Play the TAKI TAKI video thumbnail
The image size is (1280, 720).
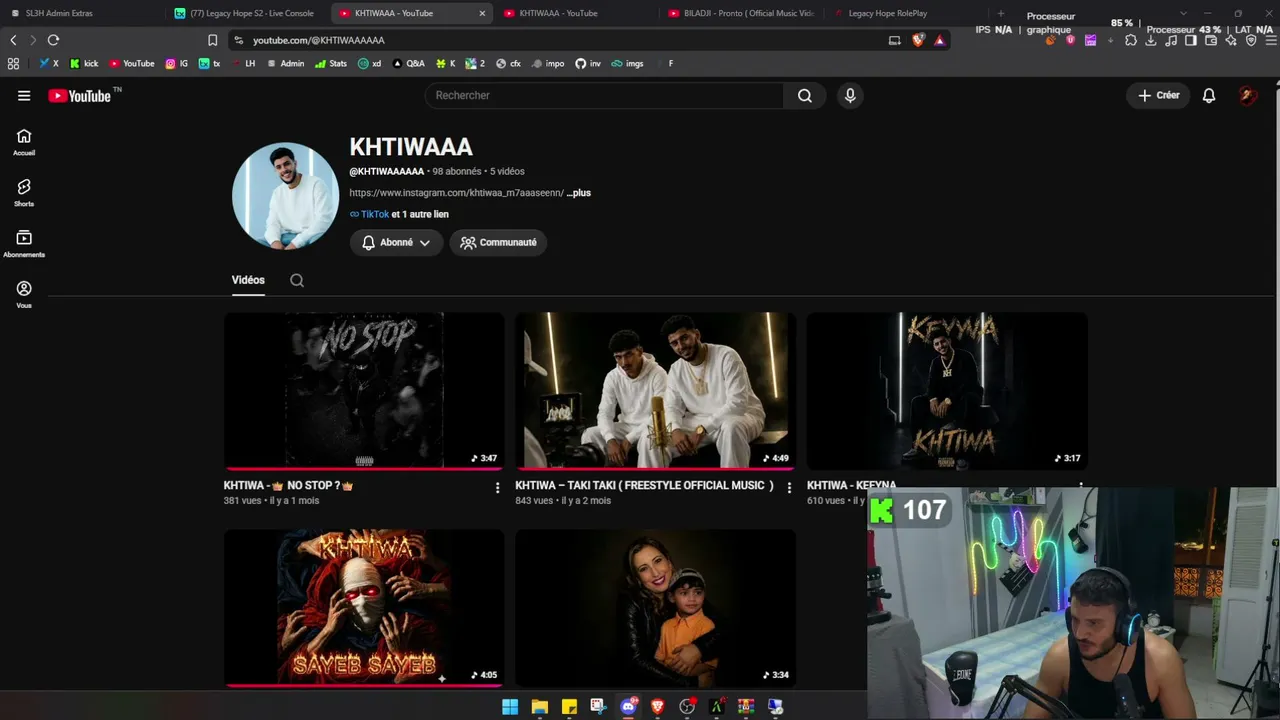(x=655, y=391)
